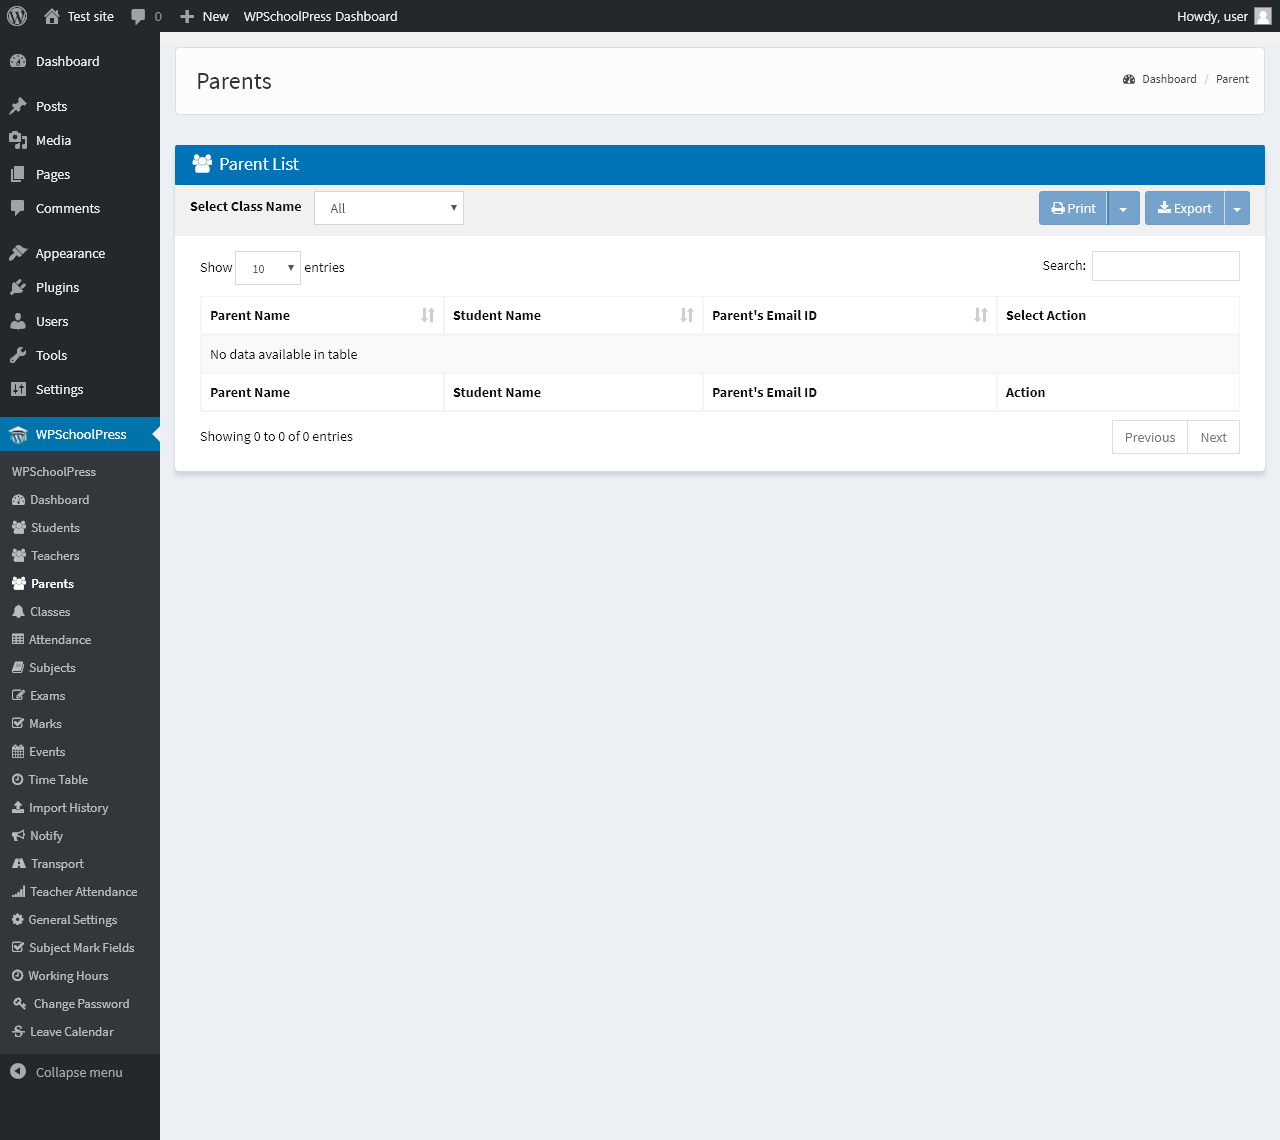The image size is (1280, 1140).
Task: Open the comments bubble icon in admin bar
Action: tap(138, 16)
